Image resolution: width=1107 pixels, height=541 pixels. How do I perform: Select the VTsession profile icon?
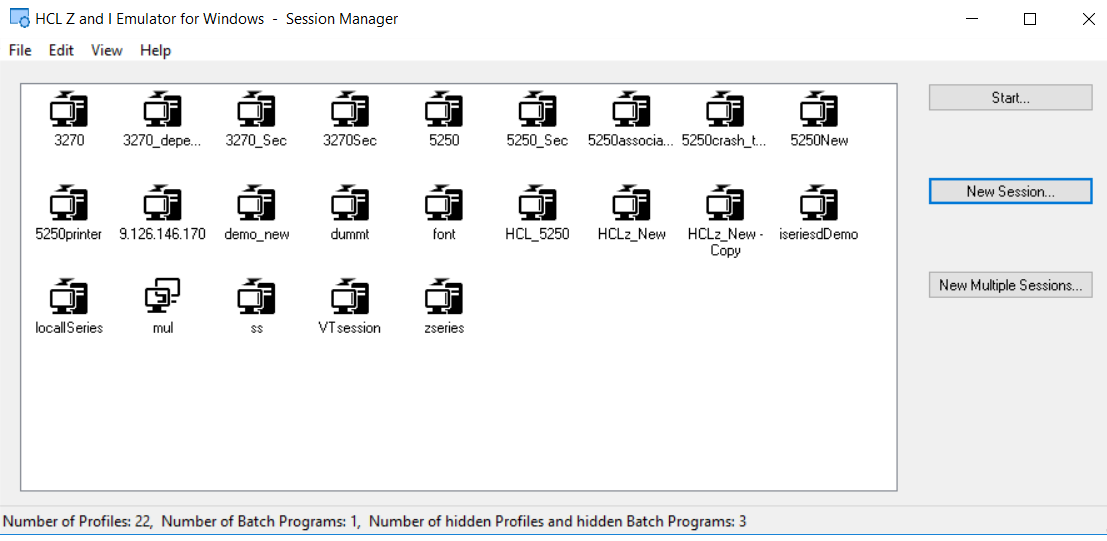point(349,296)
